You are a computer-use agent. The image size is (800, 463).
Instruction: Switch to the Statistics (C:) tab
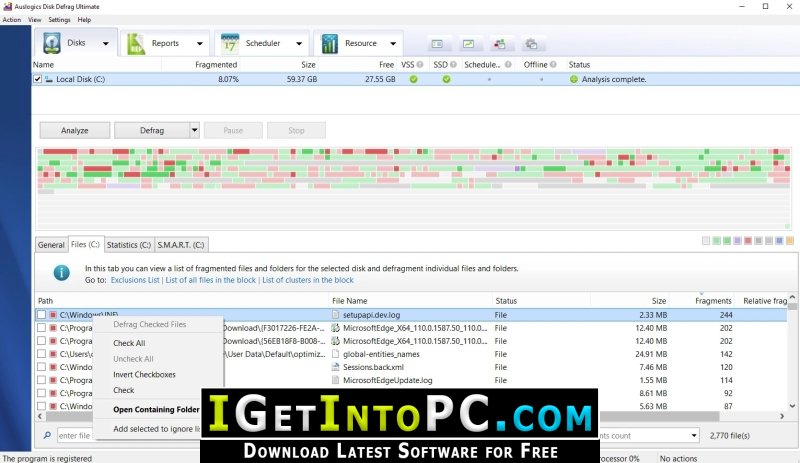pyautogui.click(x=129, y=245)
